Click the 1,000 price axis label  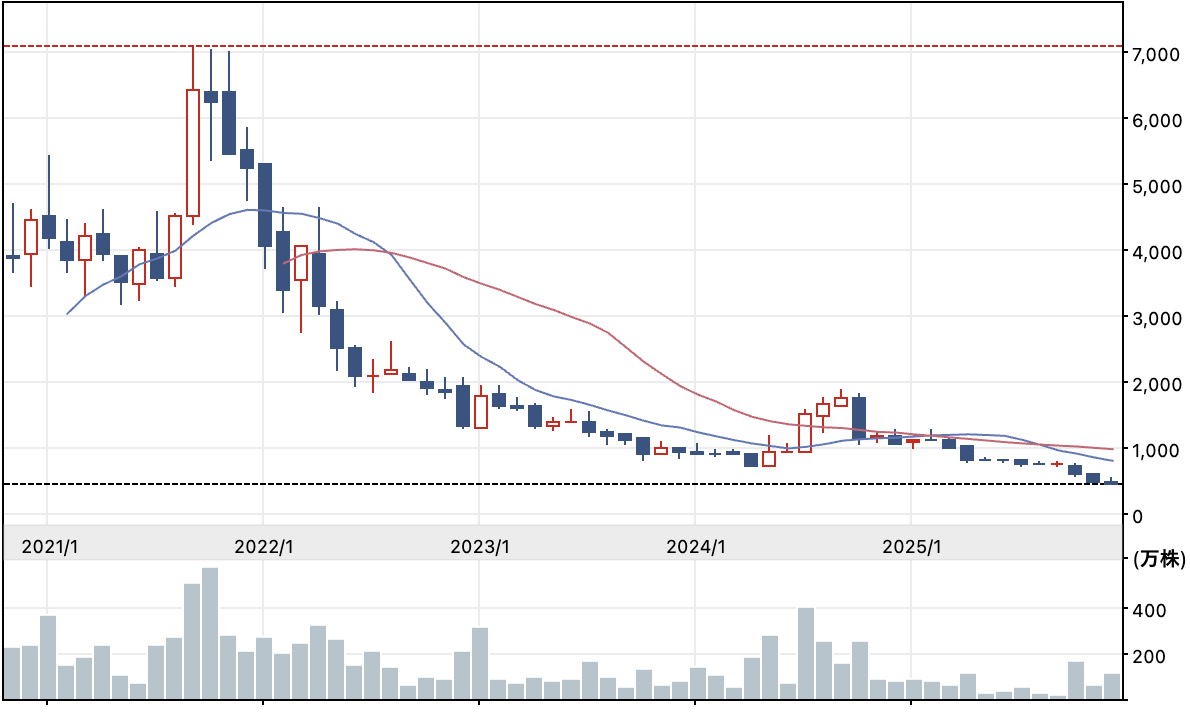tap(1156, 450)
